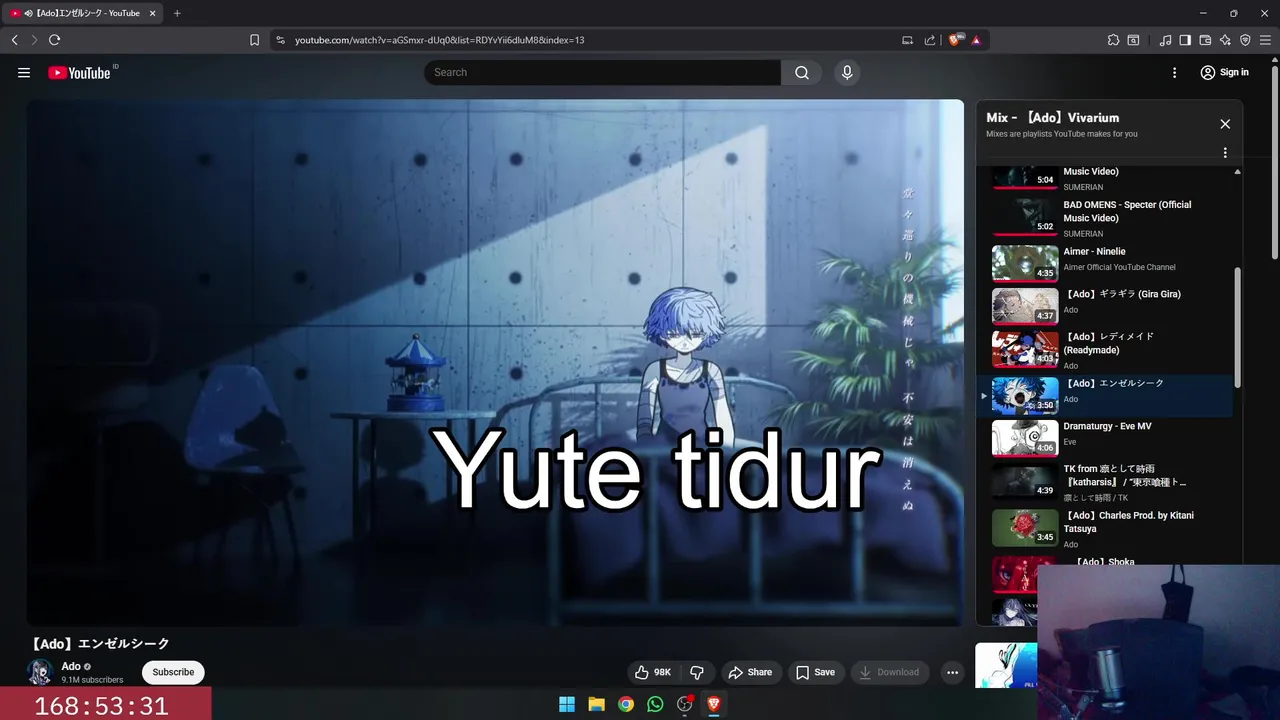Image resolution: width=1280 pixels, height=720 pixels.
Task: Open site settings icon in address bar
Action: pyautogui.click(x=280, y=40)
